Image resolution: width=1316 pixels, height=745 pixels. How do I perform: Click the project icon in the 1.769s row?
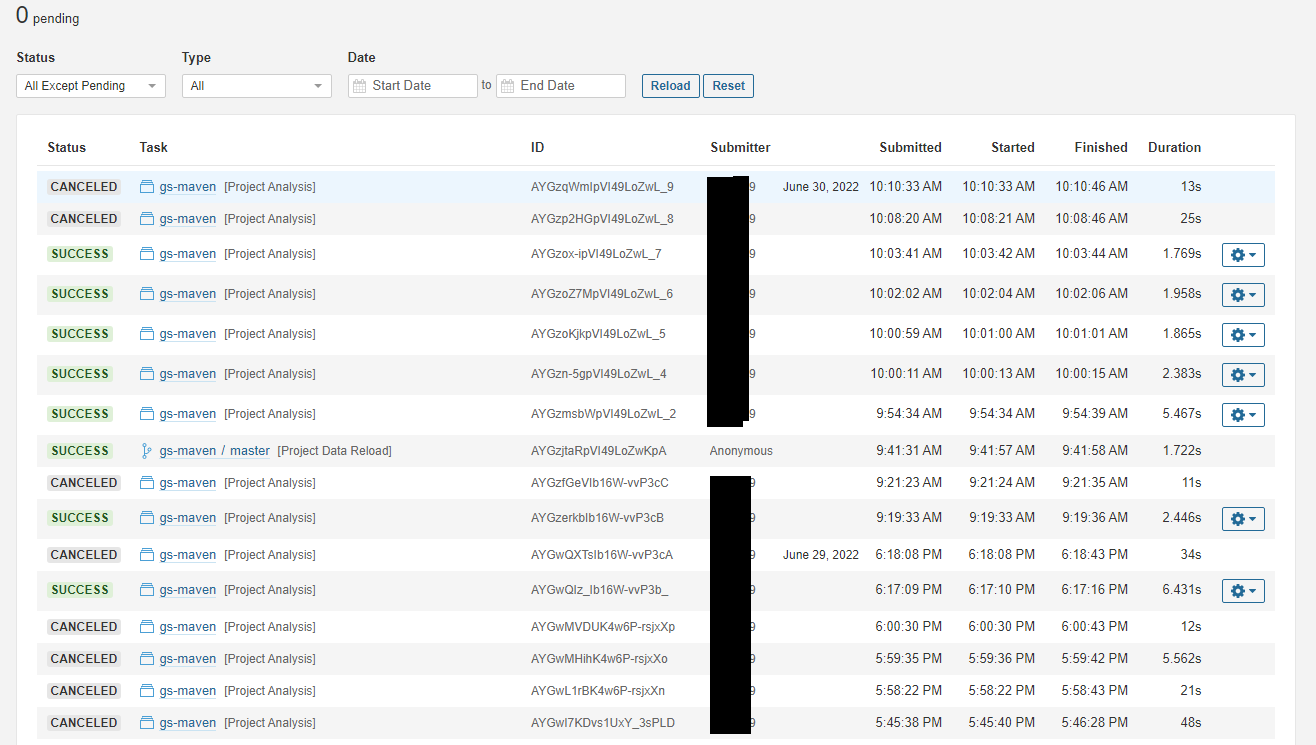[147, 254]
